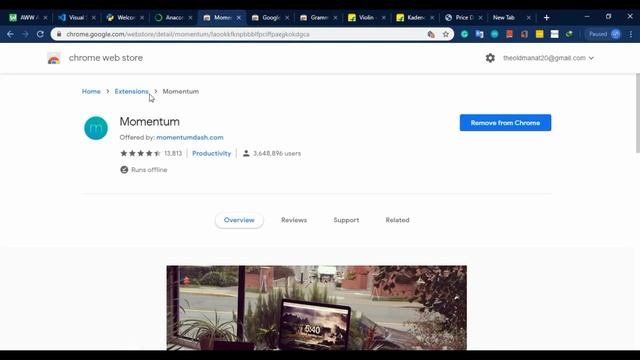Open Chrome's three-dot menu
640x360 pixels.
(x=631, y=34)
